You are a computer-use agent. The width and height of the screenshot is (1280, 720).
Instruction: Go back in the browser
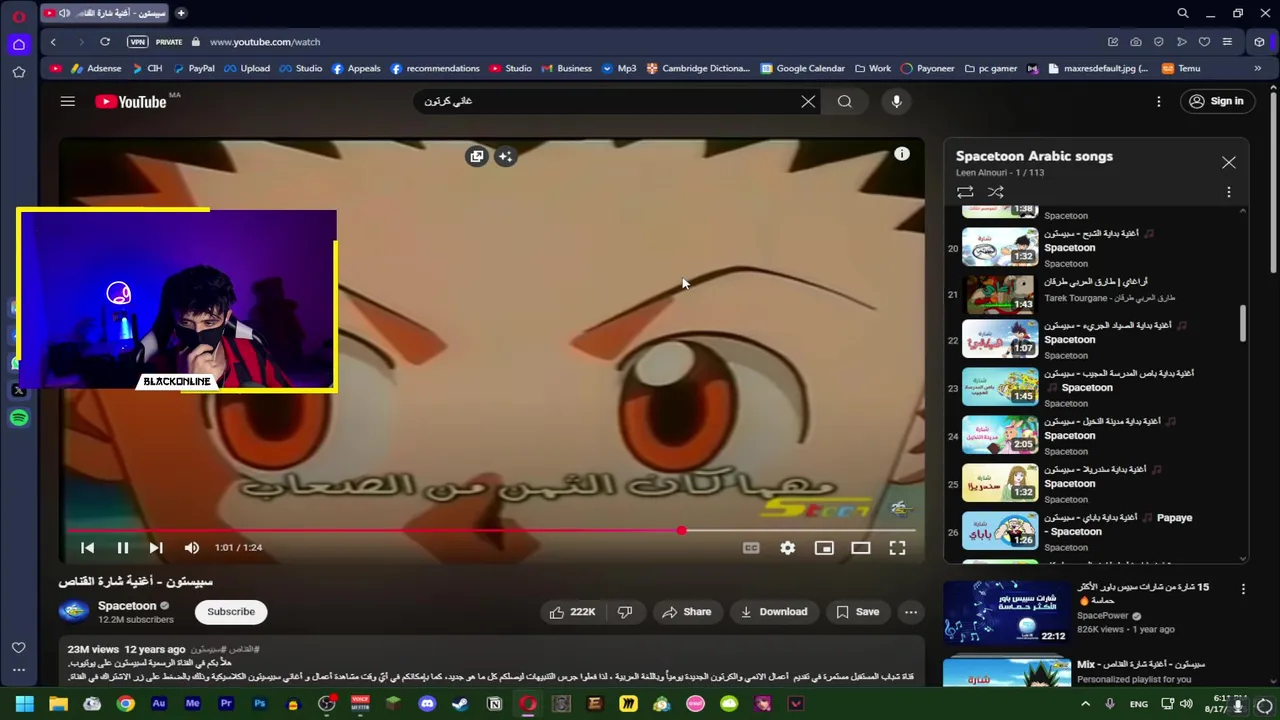(53, 42)
